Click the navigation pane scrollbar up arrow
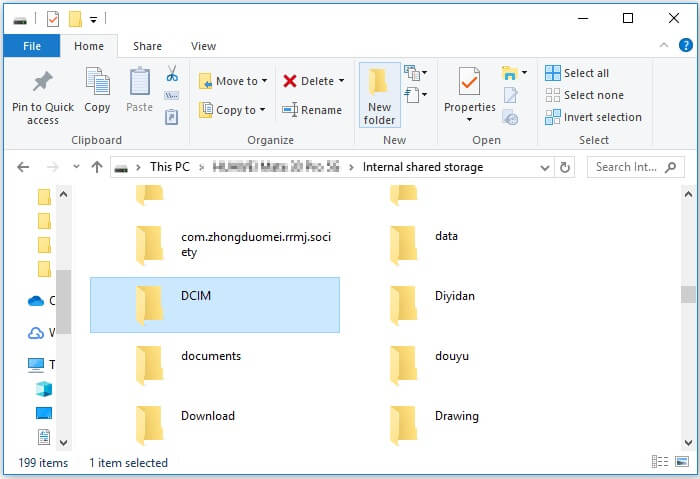 click(63, 194)
